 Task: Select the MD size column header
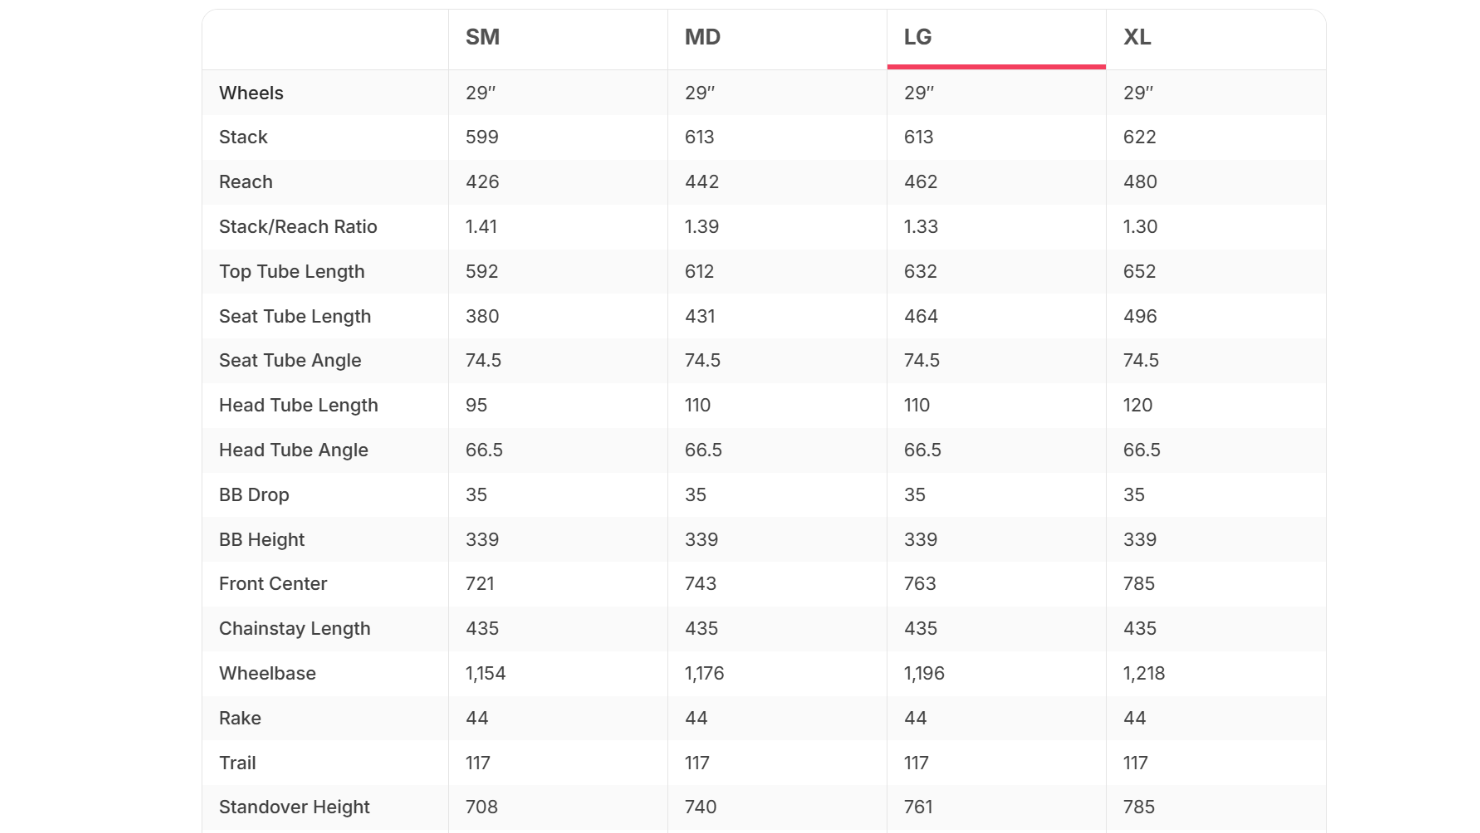pos(702,38)
